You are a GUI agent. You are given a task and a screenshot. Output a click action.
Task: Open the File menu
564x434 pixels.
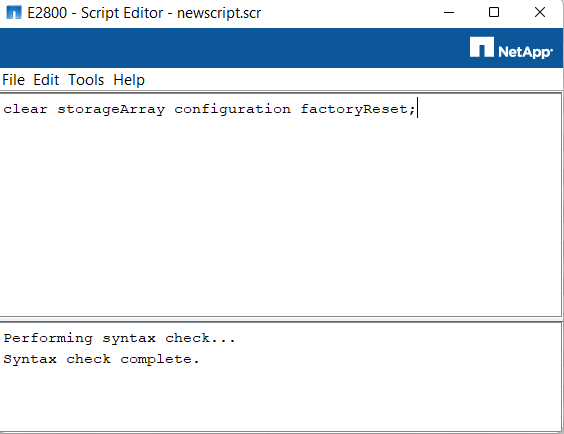(14, 80)
